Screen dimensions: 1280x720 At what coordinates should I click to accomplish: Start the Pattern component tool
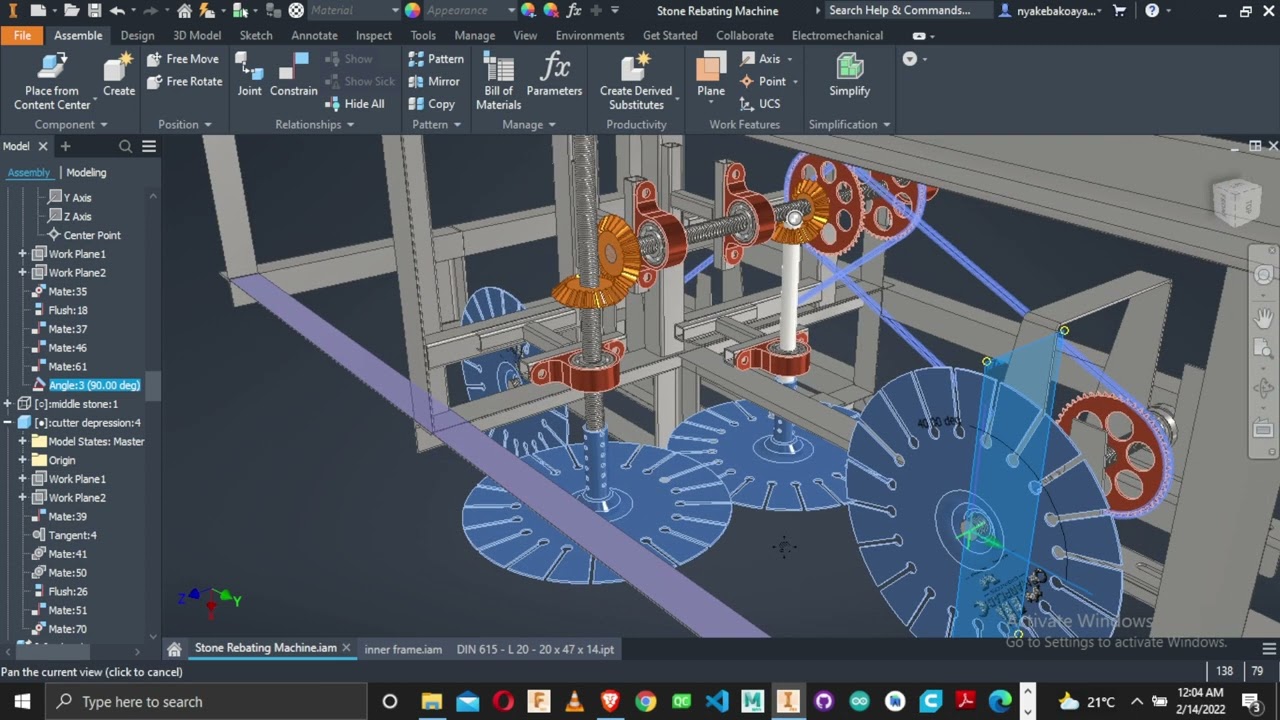(436, 59)
